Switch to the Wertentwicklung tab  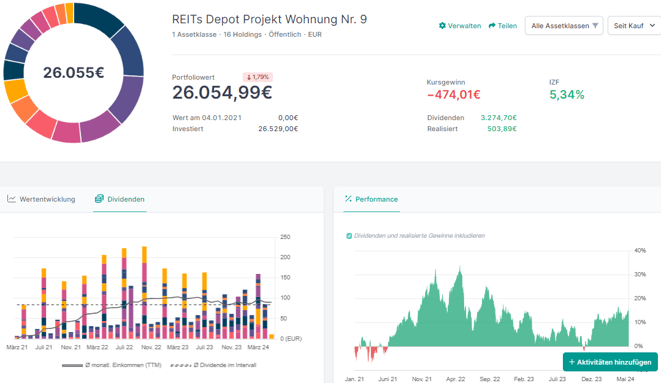click(41, 199)
